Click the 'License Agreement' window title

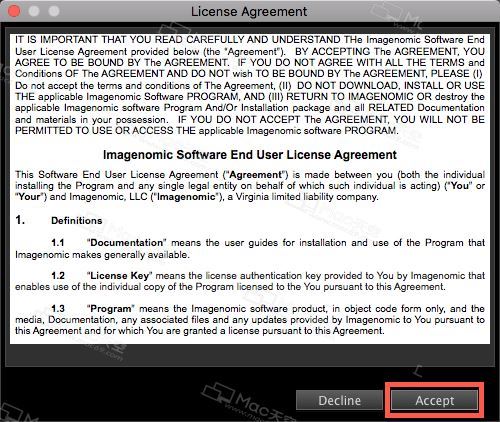pos(249,12)
